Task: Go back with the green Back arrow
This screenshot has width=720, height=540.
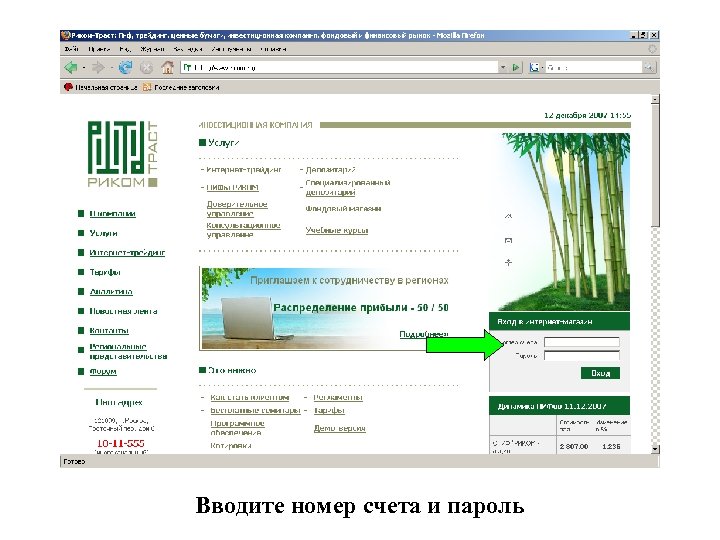Action: 71,68
